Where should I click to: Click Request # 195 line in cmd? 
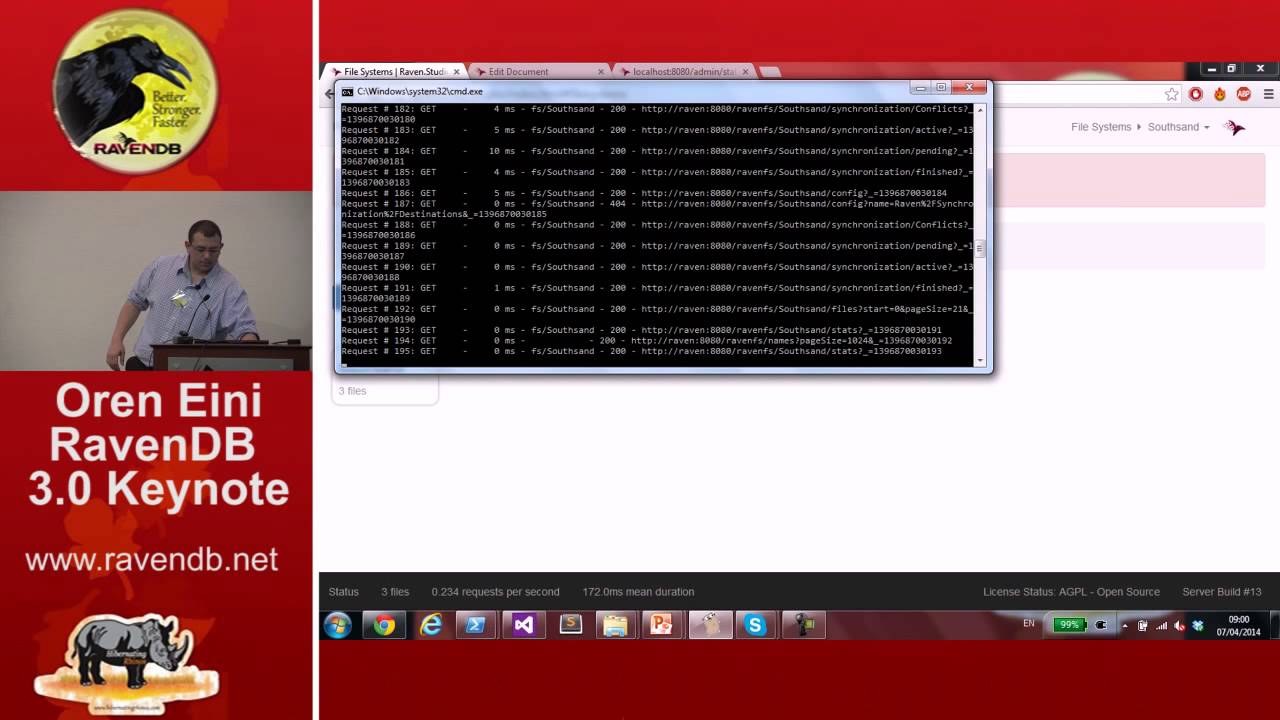[x=641, y=351]
